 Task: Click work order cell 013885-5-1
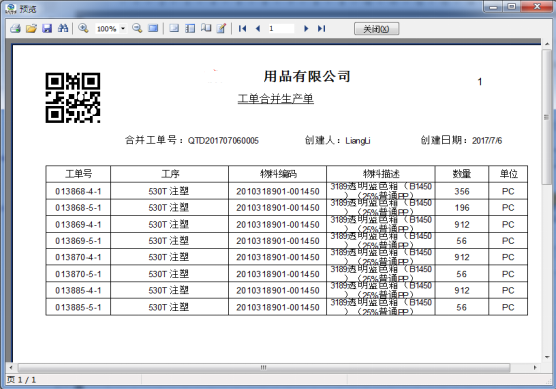pos(78,307)
